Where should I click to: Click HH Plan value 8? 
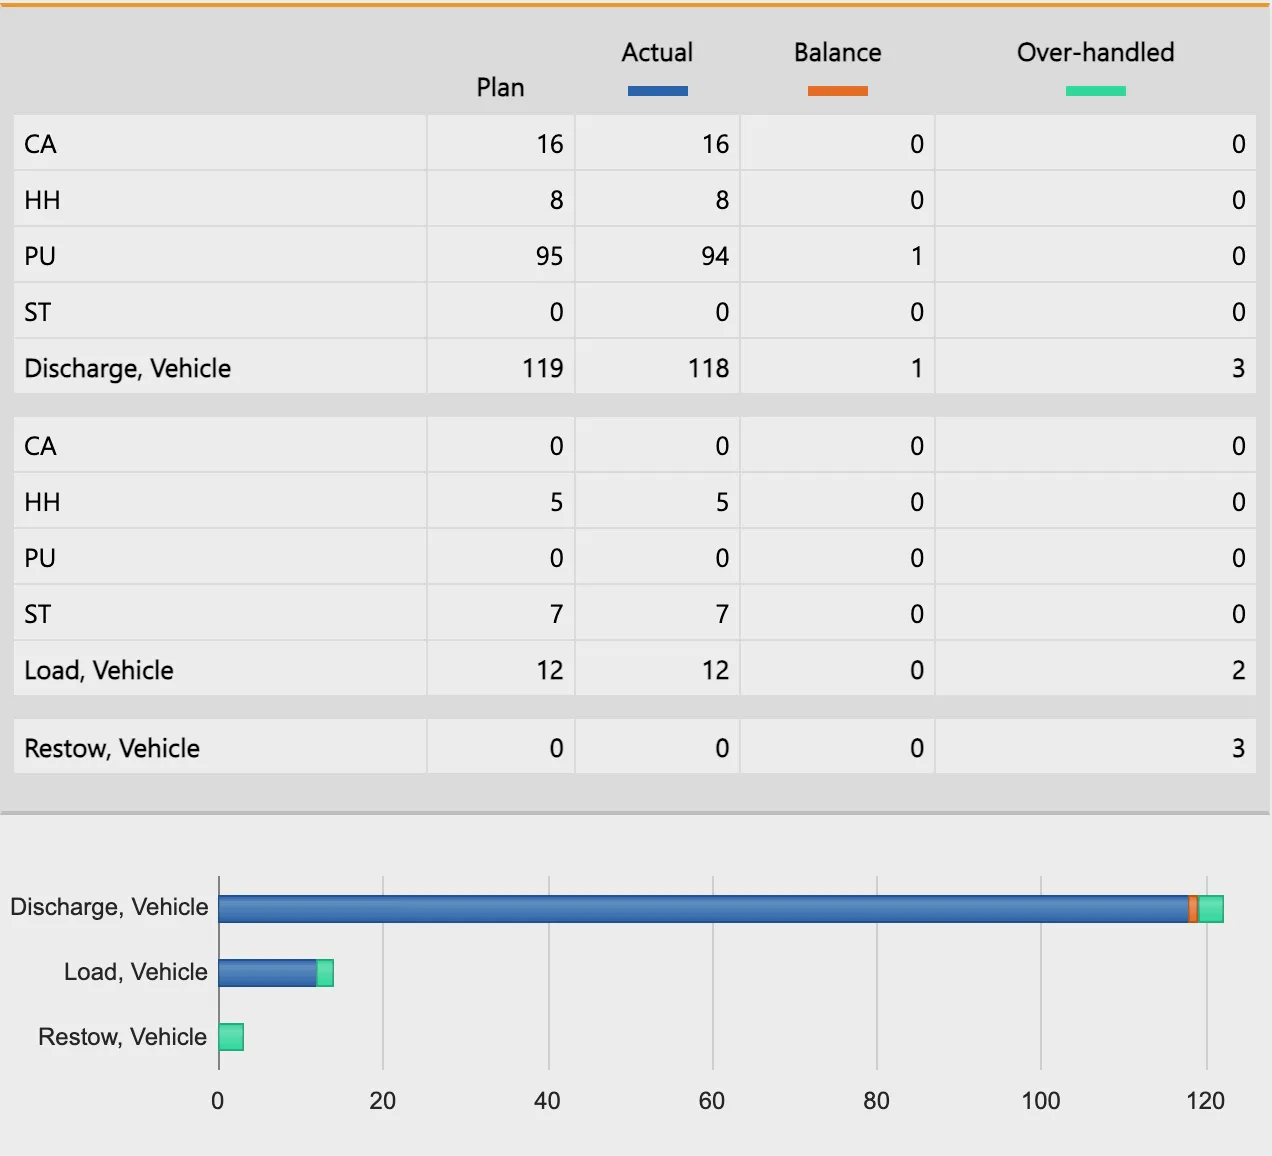point(557,200)
